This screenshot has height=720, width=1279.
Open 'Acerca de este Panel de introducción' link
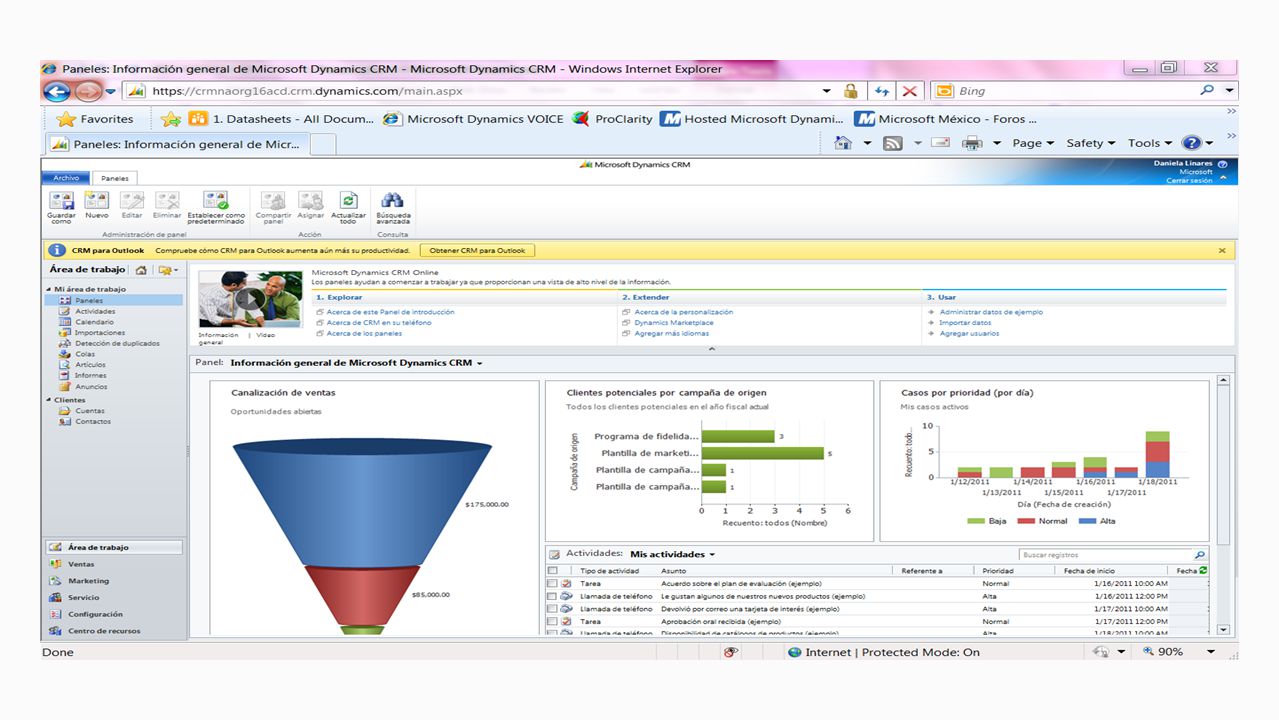[x=390, y=312]
